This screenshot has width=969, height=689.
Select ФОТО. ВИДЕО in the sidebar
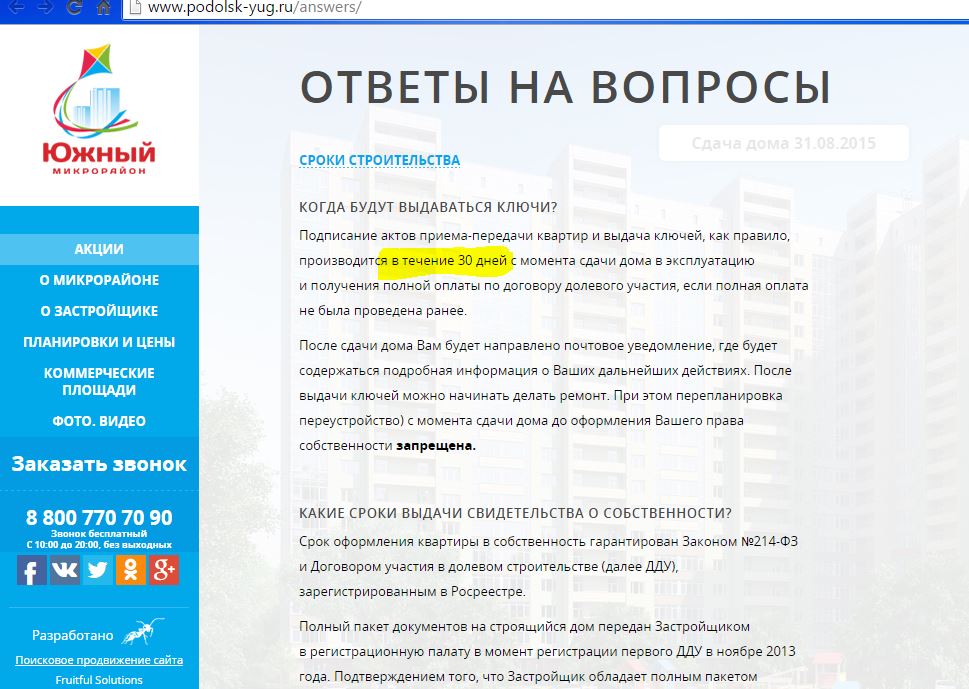[99, 421]
